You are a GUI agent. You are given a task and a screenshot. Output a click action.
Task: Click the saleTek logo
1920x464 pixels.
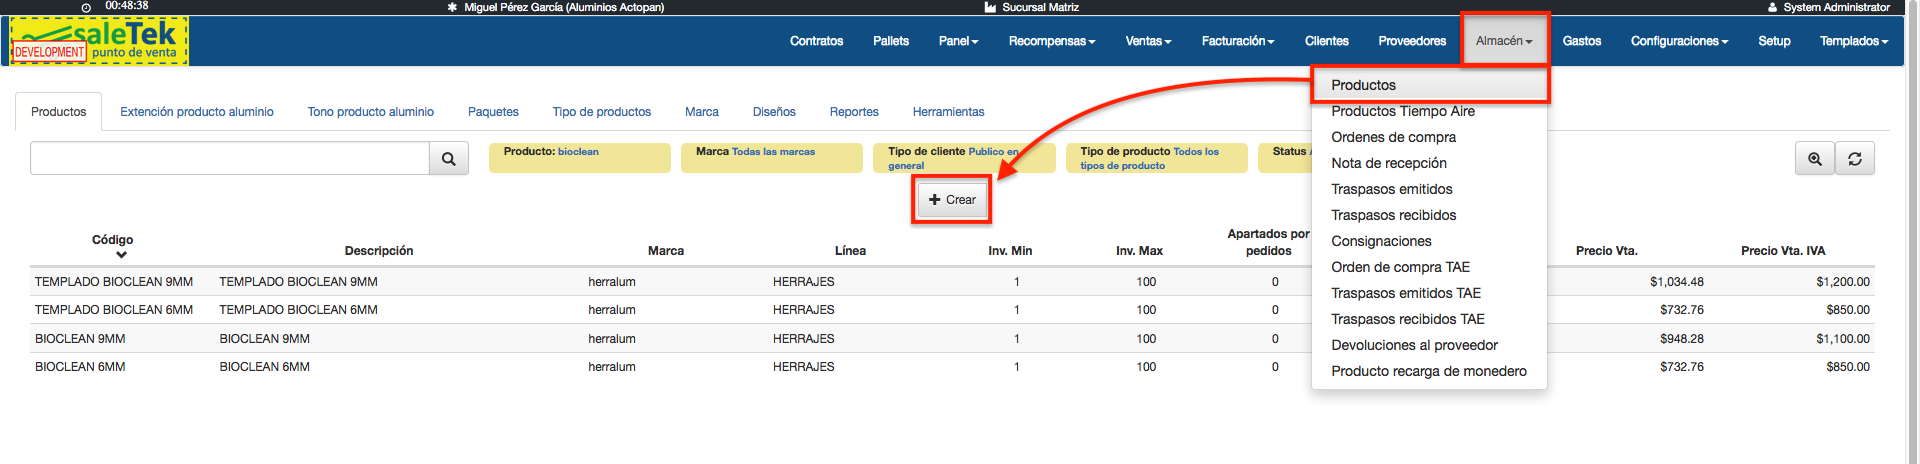click(99, 41)
